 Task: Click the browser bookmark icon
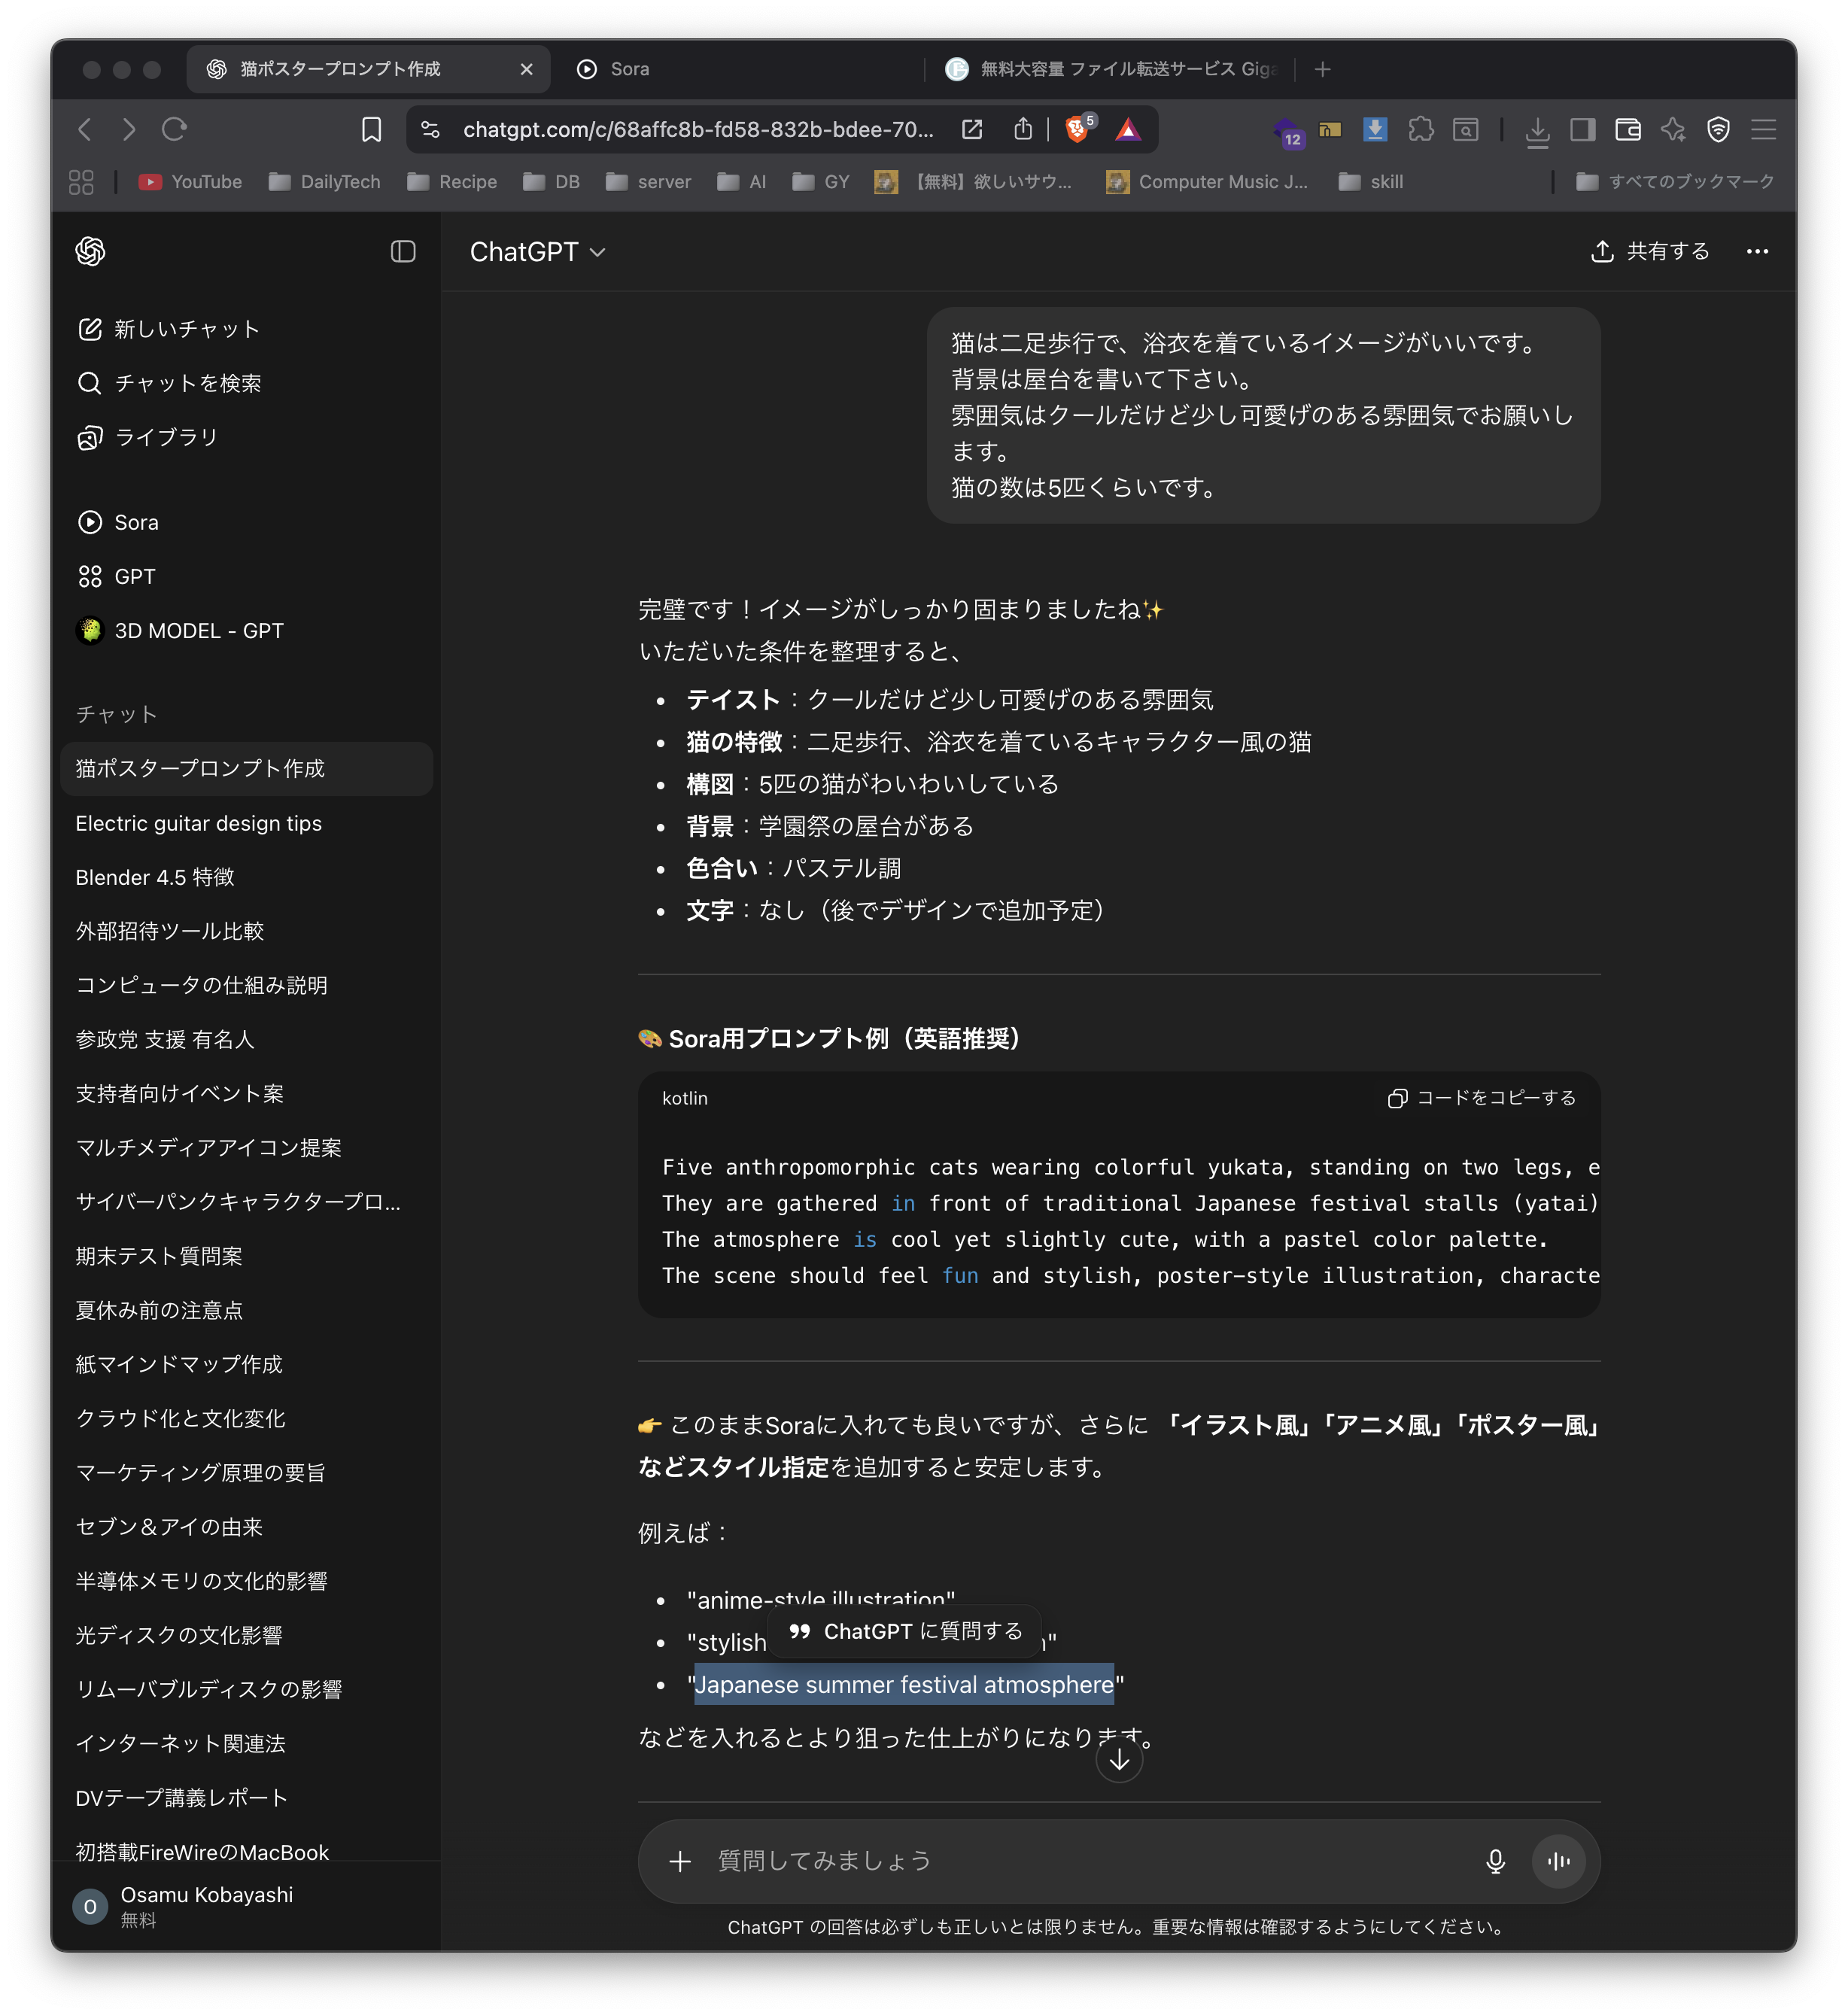coord(371,129)
